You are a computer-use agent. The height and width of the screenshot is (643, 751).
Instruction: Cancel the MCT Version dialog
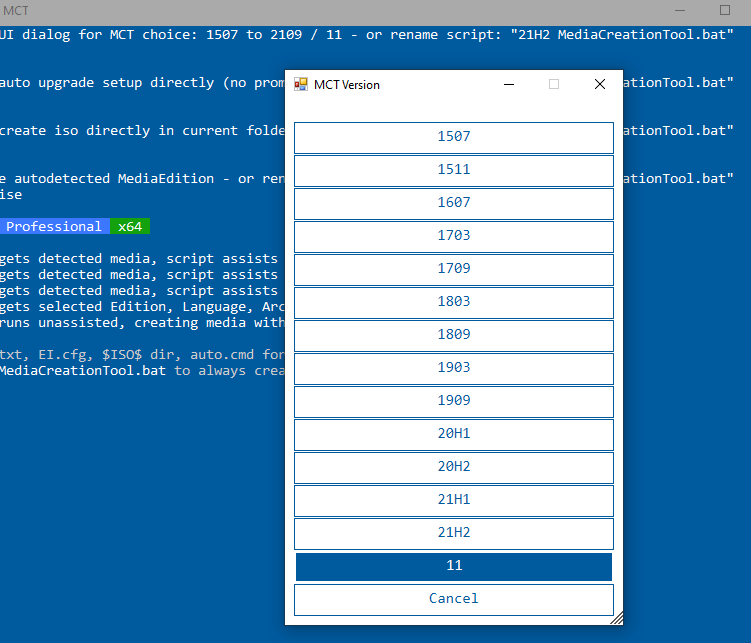click(x=454, y=600)
